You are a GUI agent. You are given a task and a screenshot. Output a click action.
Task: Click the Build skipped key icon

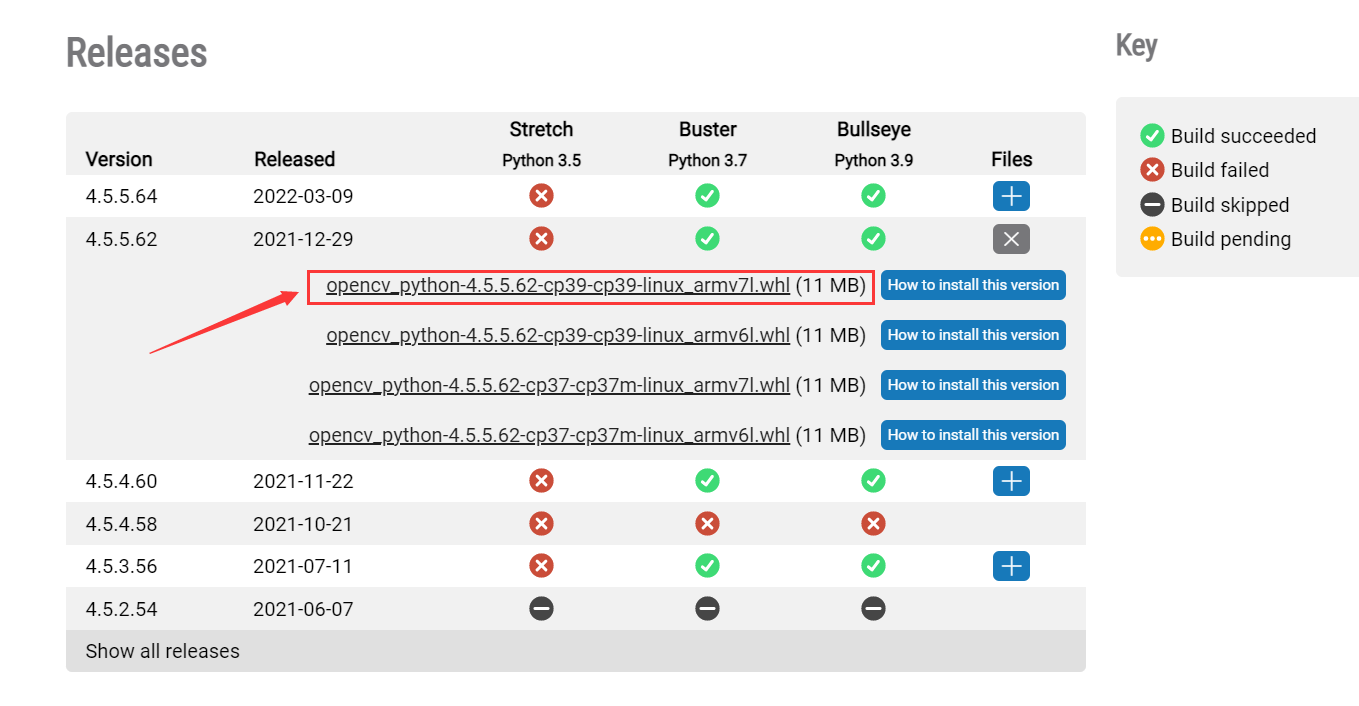point(1152,205)
